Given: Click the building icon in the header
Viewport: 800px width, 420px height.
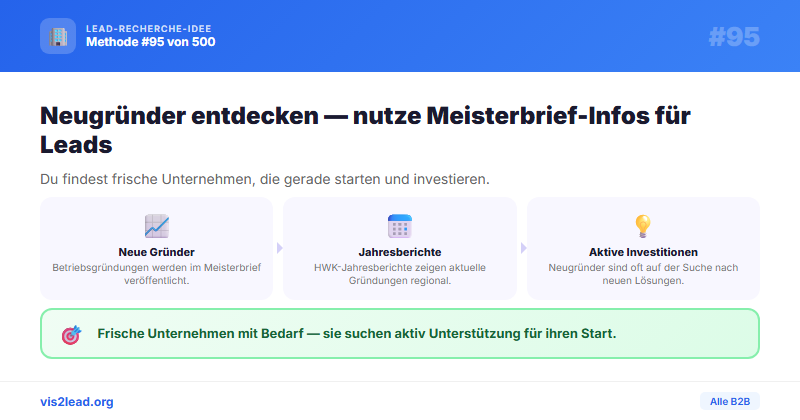Looking at the screenshot, I should coord(58,36).
